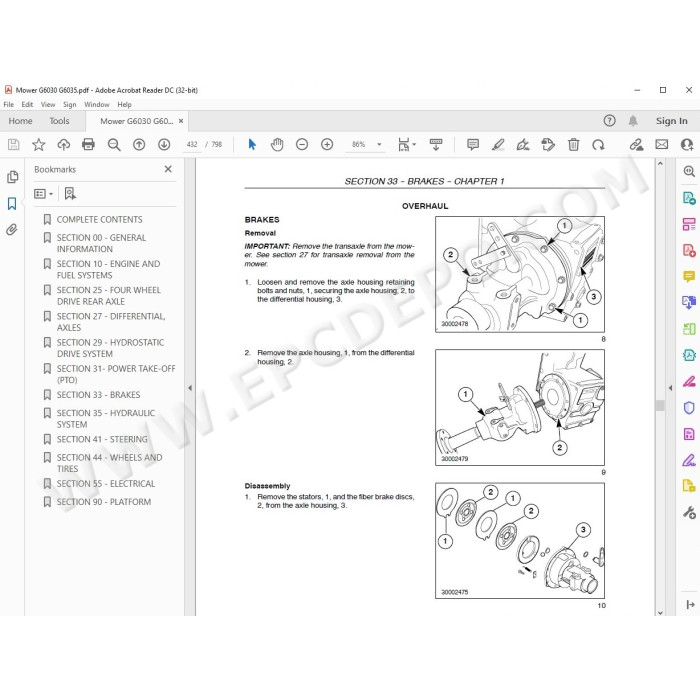
Task: Share a link to the file
Action: (636, 144)
